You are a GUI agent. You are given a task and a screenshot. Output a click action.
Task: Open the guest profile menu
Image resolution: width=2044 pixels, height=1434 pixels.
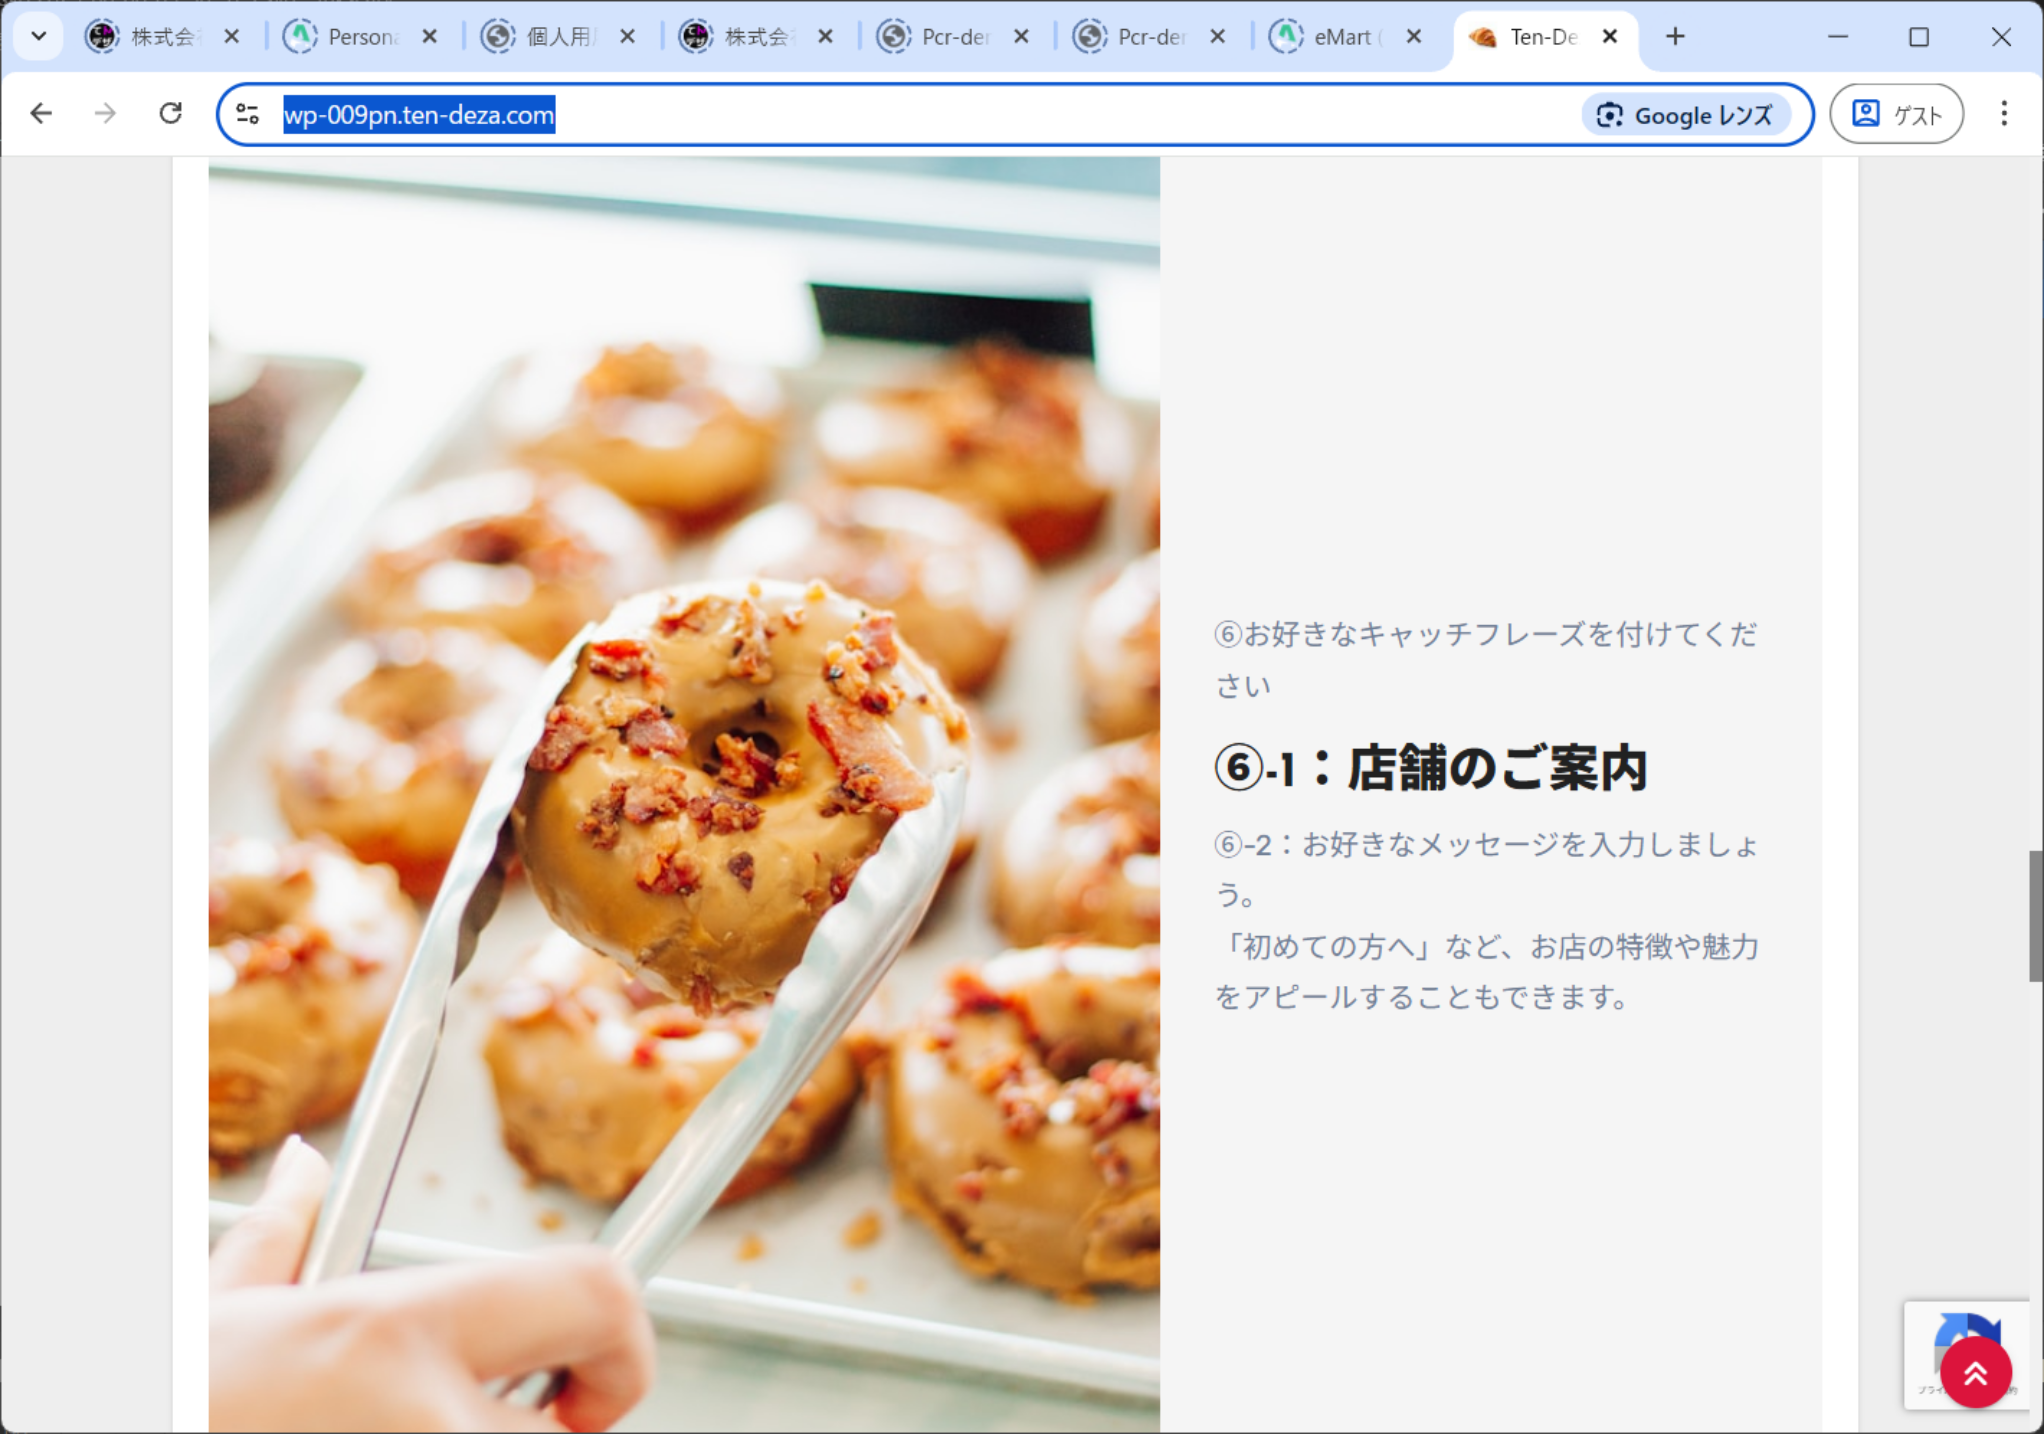pos(1896,114)
